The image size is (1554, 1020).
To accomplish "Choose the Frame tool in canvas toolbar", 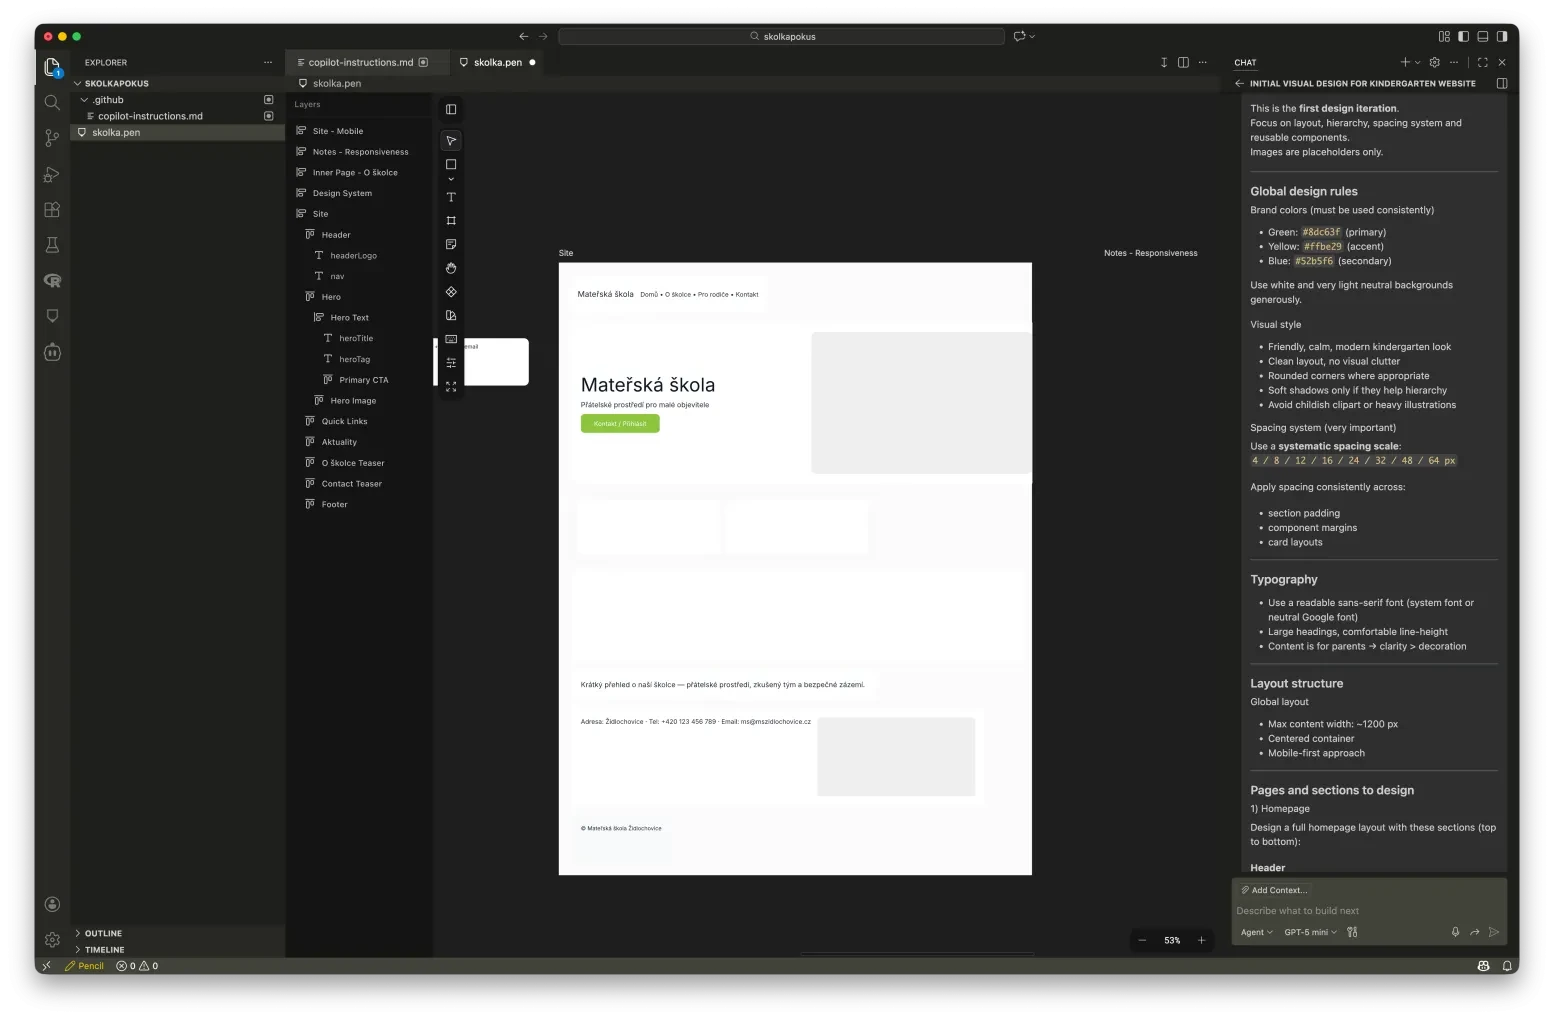I will click(451, 221).
